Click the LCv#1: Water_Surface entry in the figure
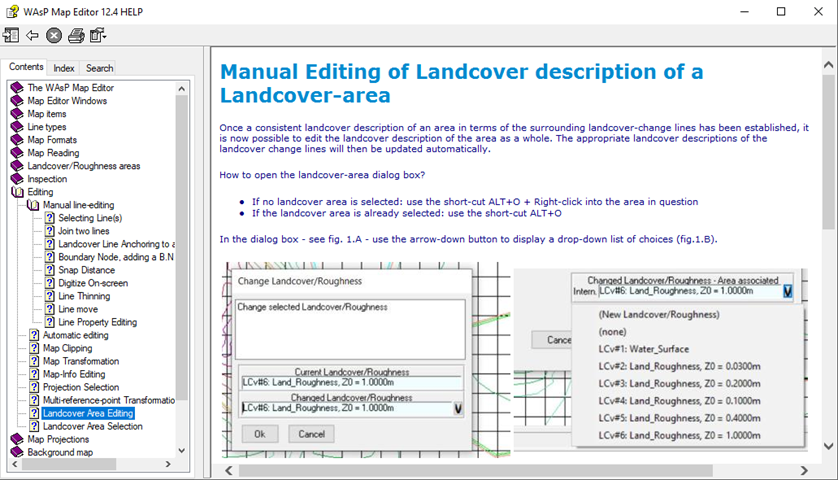This screenshot has height=480, width=838. pyautogui.click(x=643, y=349)
